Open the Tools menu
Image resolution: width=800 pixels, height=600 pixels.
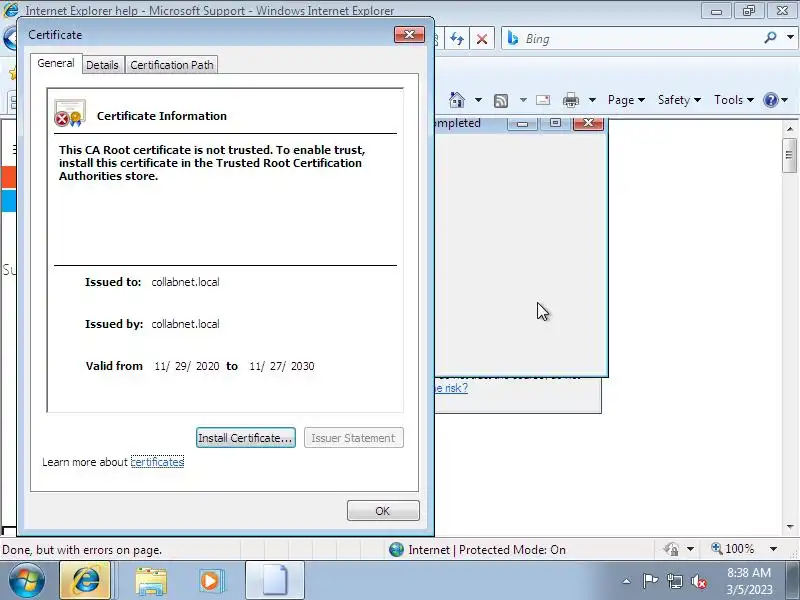tap(734, 100)
